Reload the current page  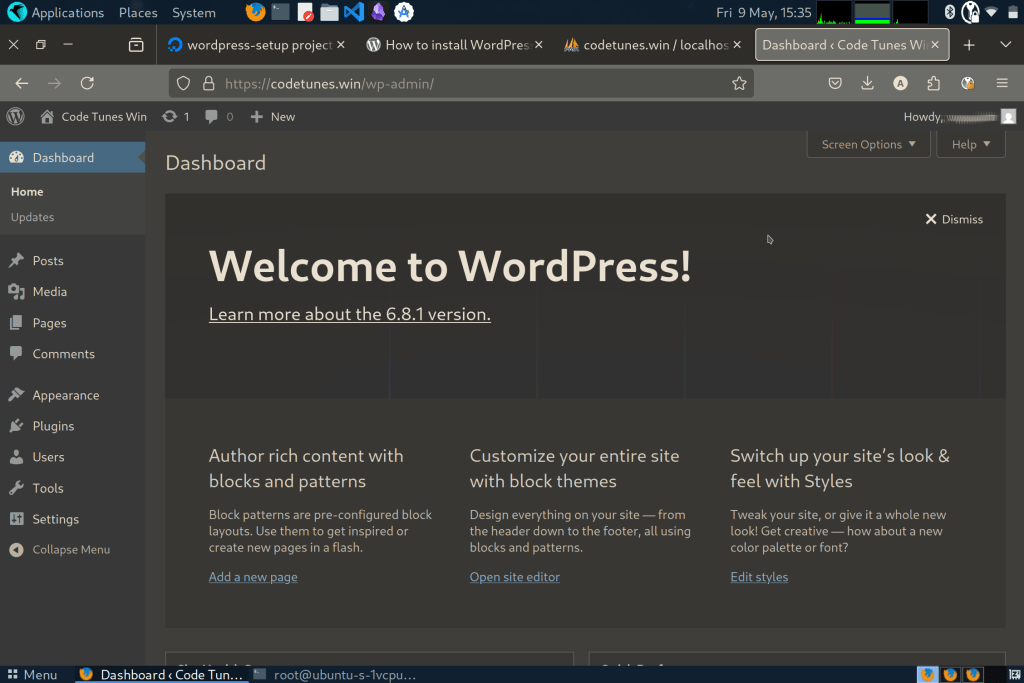point(87,83)
